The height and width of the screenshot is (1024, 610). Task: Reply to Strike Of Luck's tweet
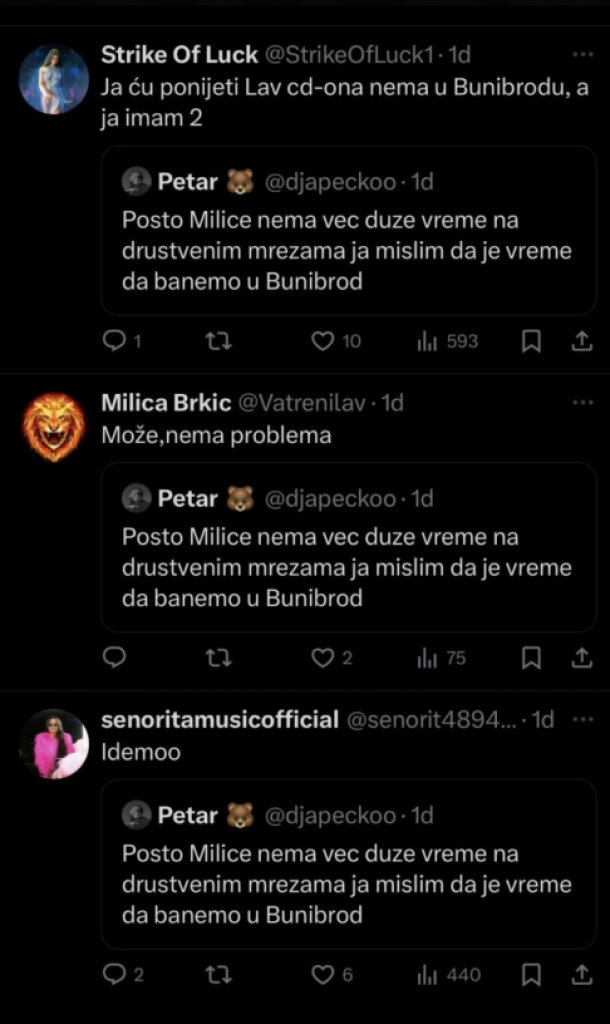pos(115,342)
